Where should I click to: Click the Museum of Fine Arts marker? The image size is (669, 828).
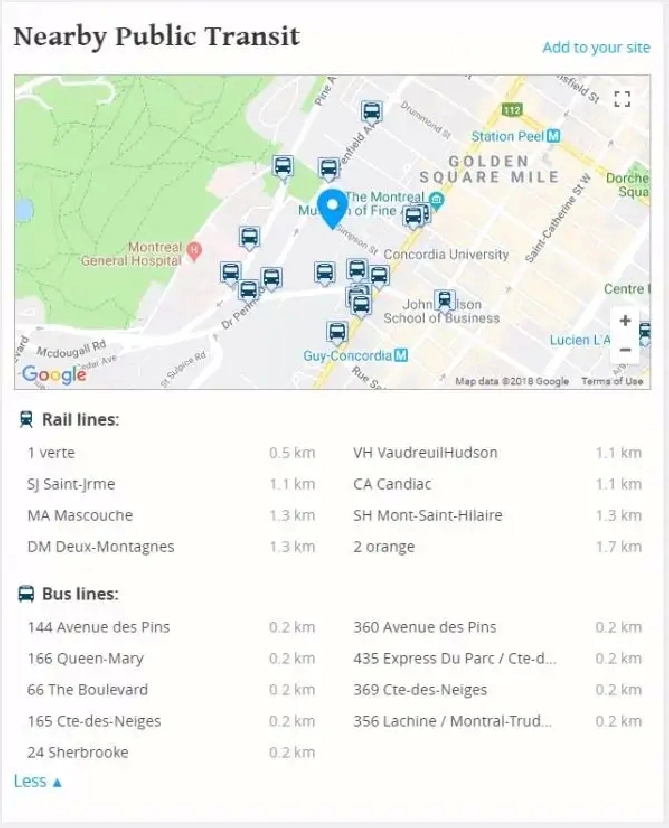(437, 200)
